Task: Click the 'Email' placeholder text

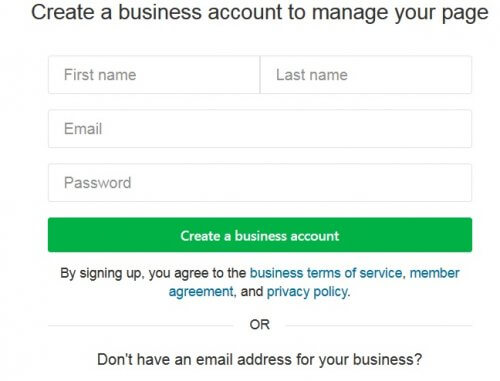Action: click(x=83, y=129)
